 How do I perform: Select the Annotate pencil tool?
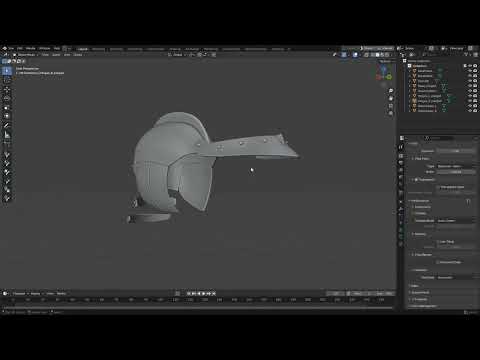tap(7, 125)
